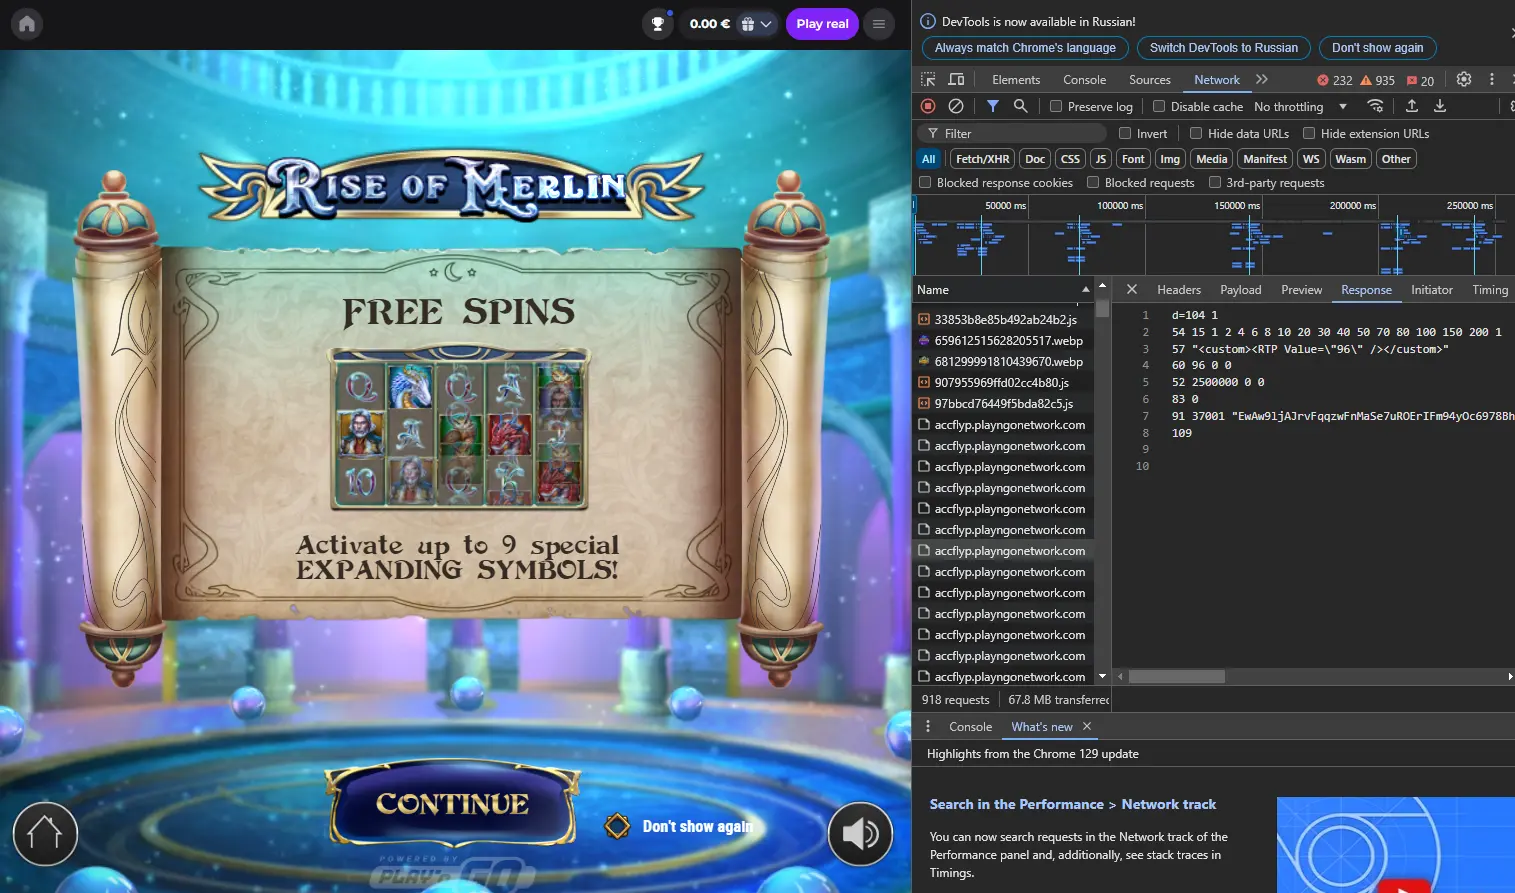Image resolution: width=1515 pixels, height=893 pixels.
Task: Select the All filter type
Action: pos(929,159)
